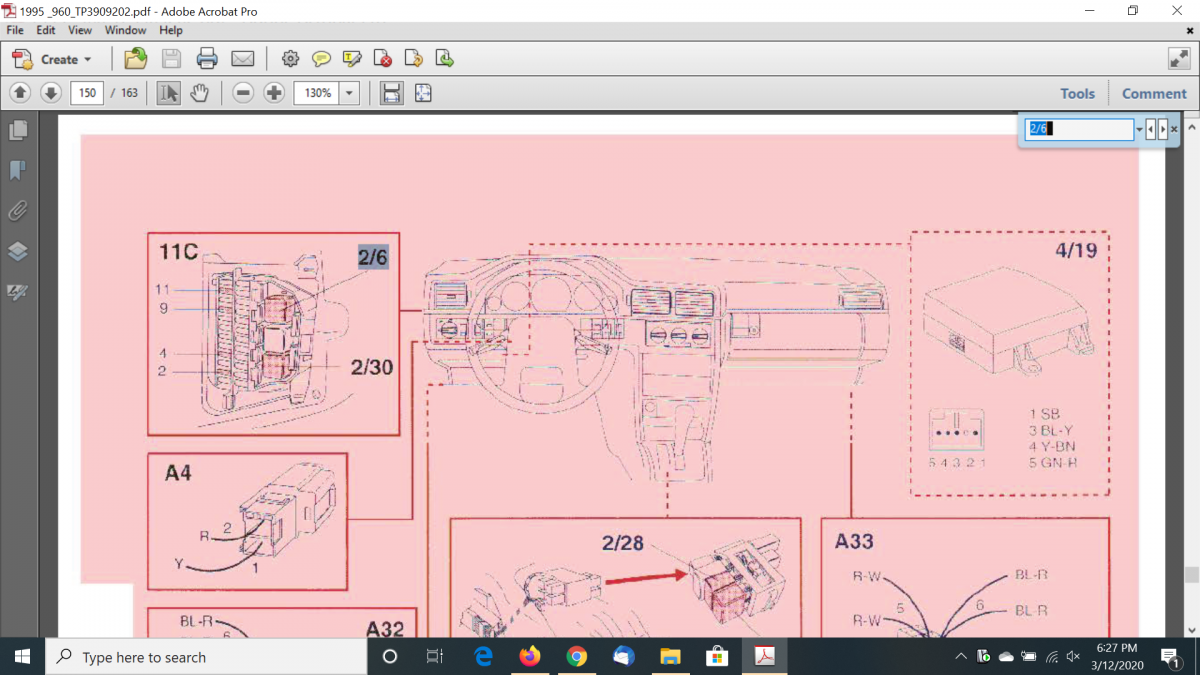The image size is (1200, 675).
Task: Click the page number field showing 150
Action: click(87, 93)
